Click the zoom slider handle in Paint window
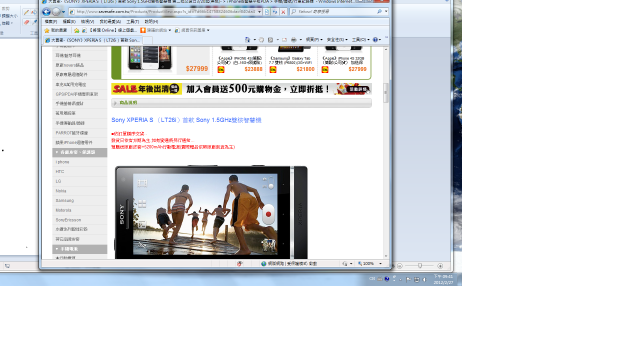 pyautogui.click(x=420, y=266)
